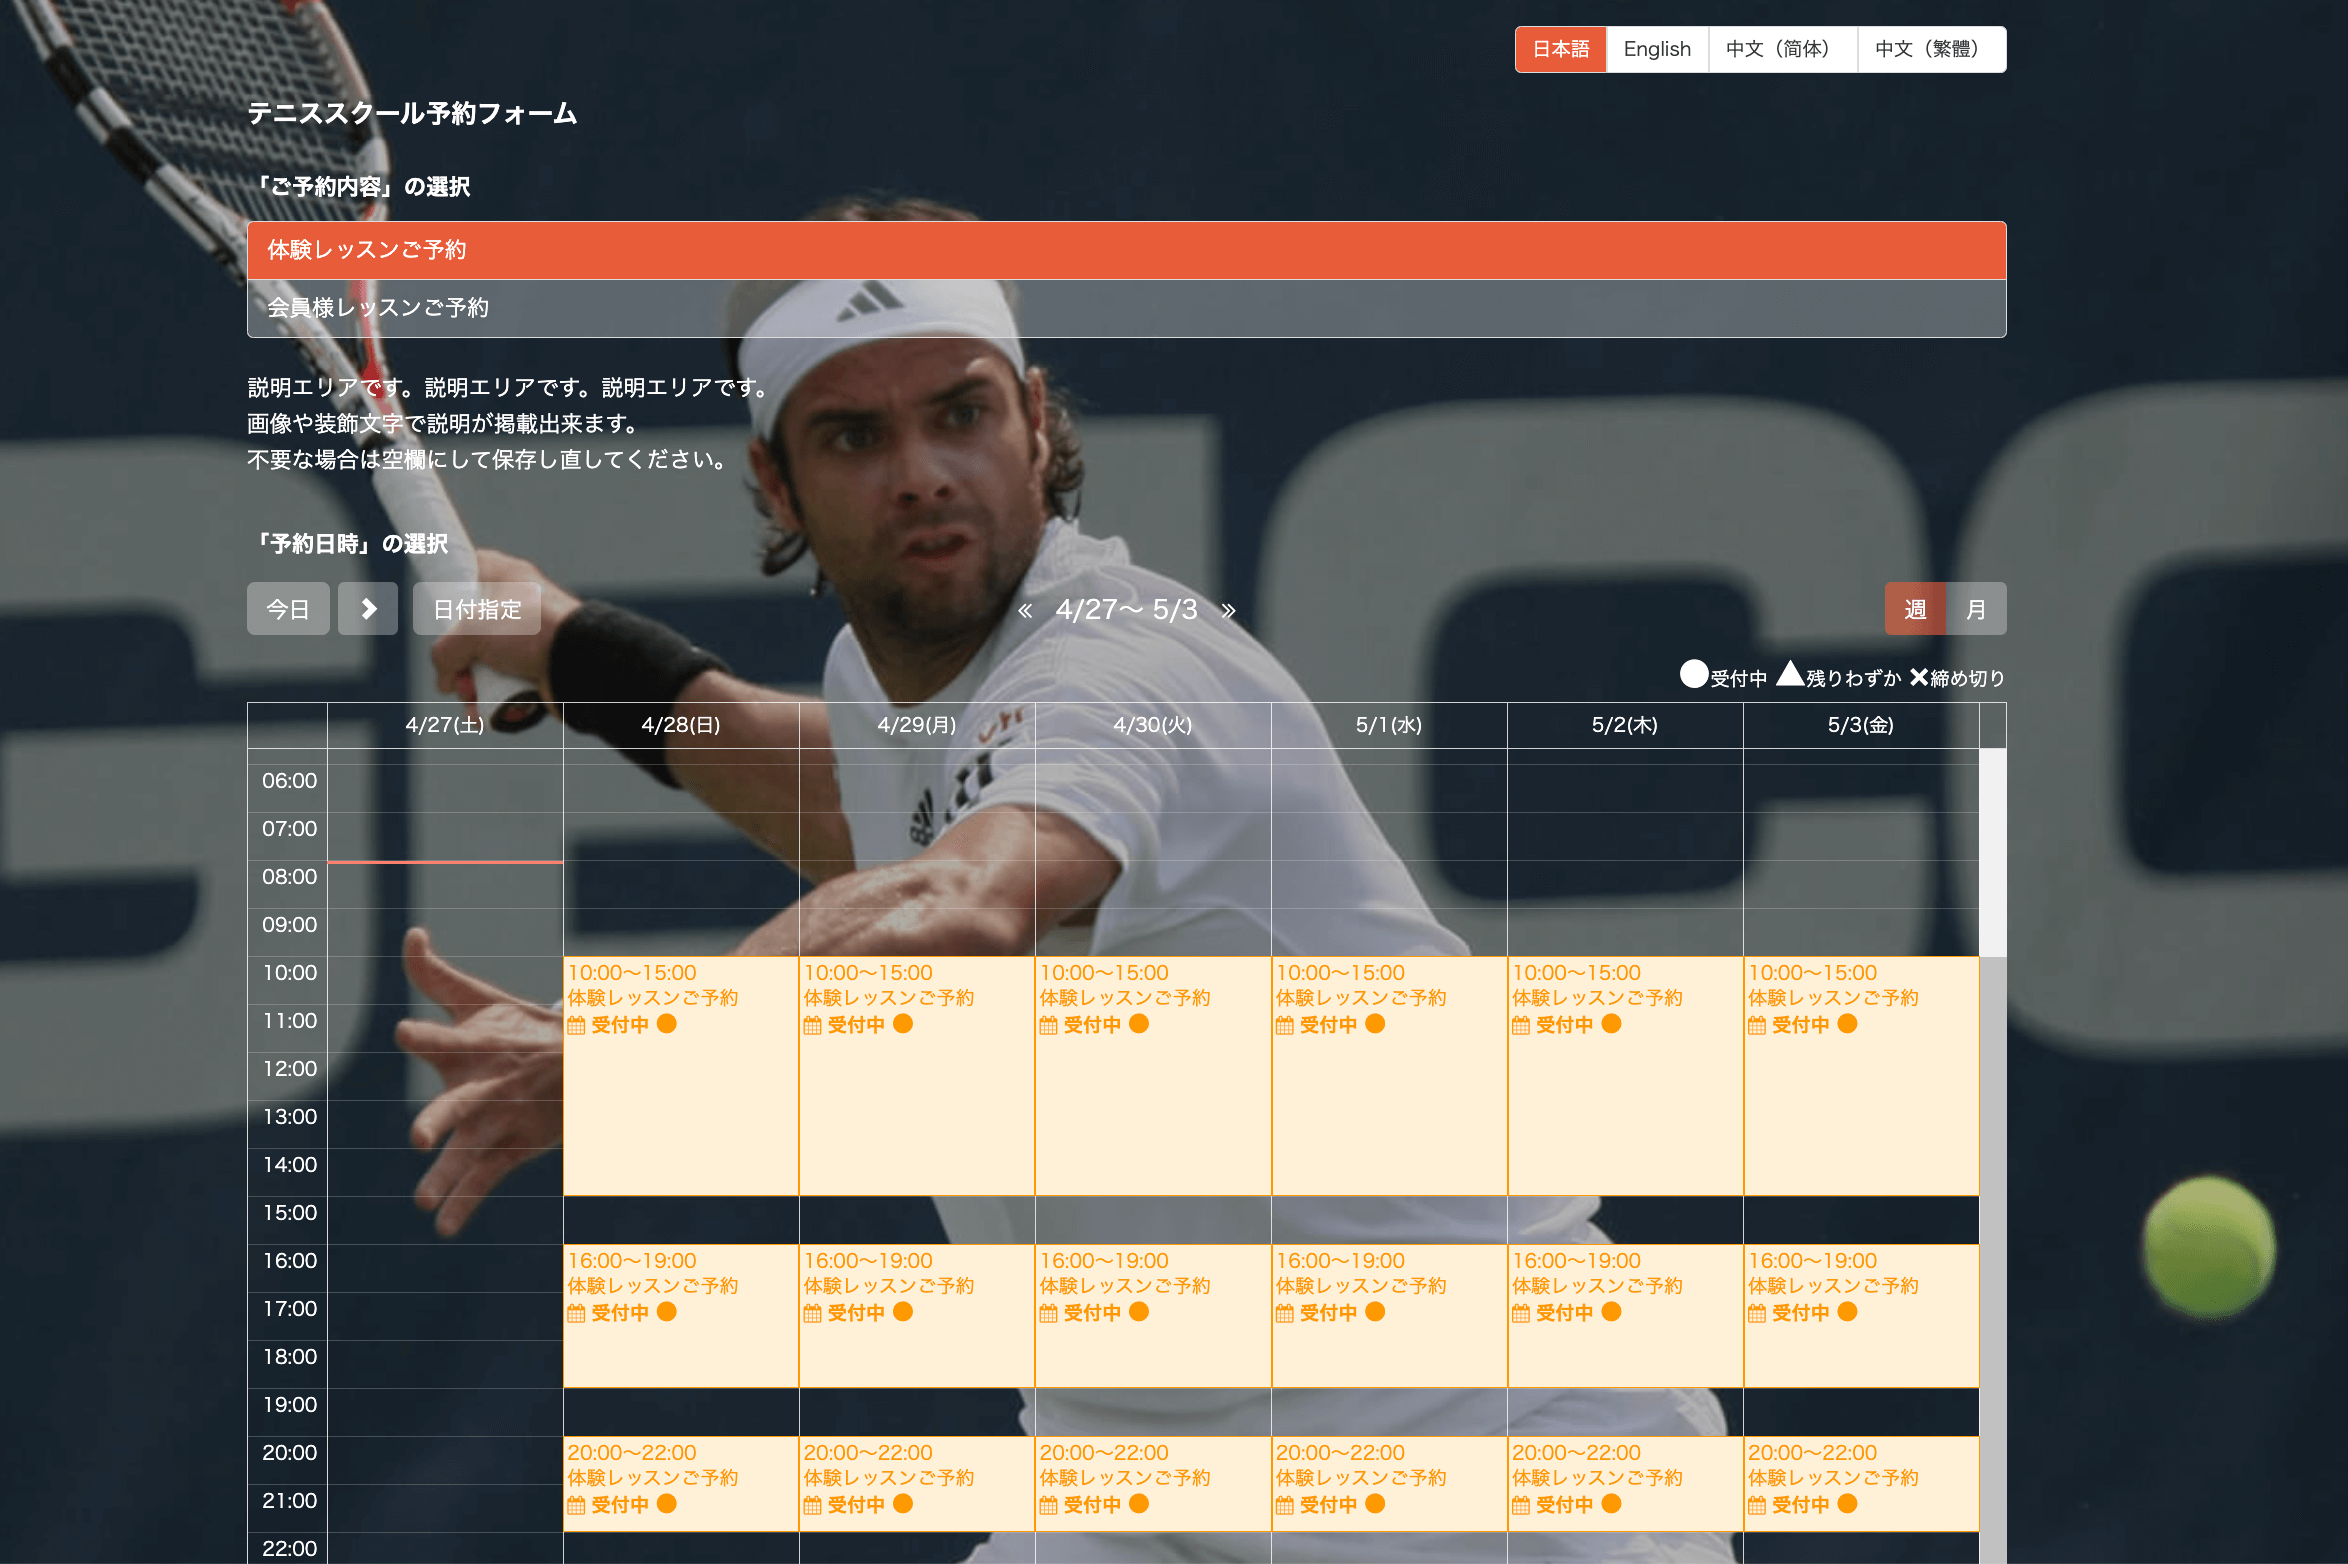Click calendar icon in 4/28 10:00 slot

[577, 1025]
